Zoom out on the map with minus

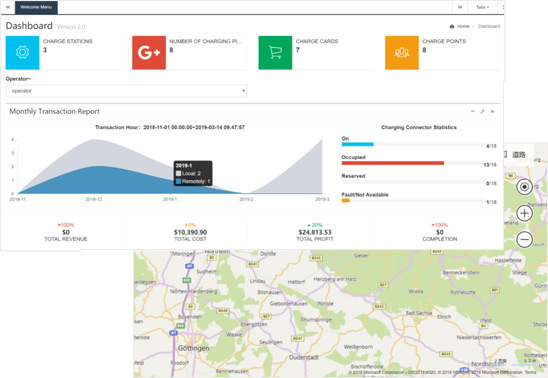(524, 240)
